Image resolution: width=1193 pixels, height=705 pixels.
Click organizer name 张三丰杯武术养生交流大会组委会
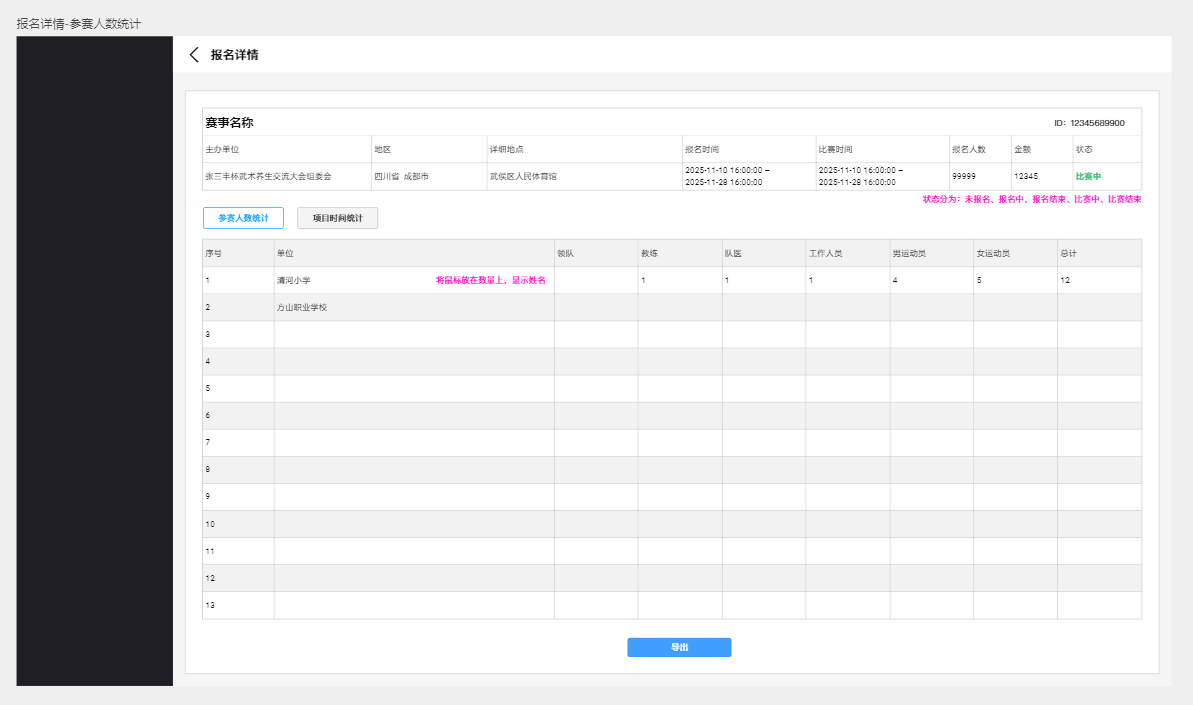268,176
